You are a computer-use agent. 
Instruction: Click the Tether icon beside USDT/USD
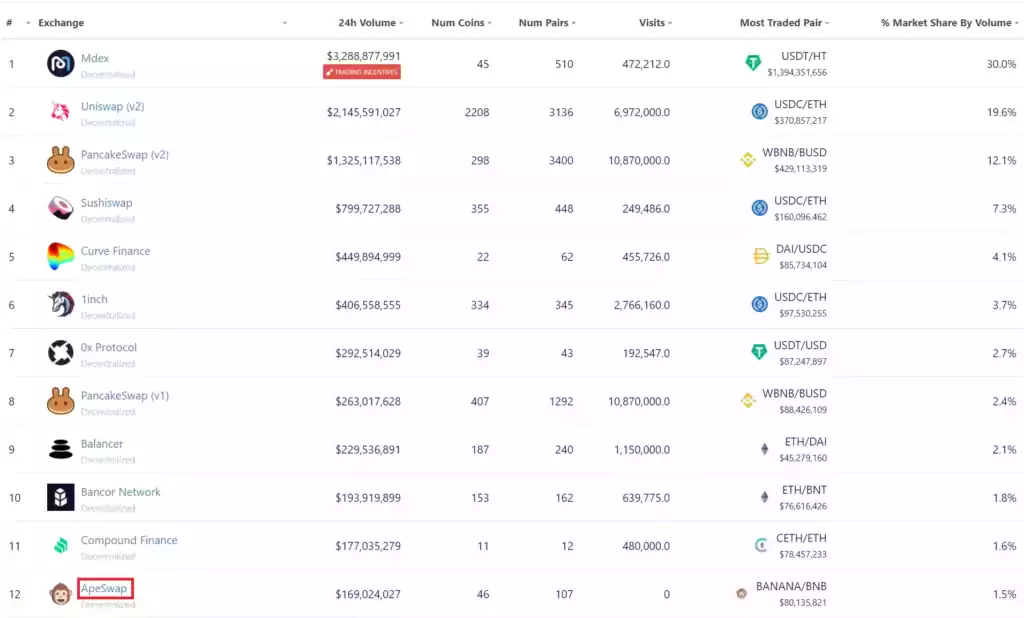pos(759,353)
